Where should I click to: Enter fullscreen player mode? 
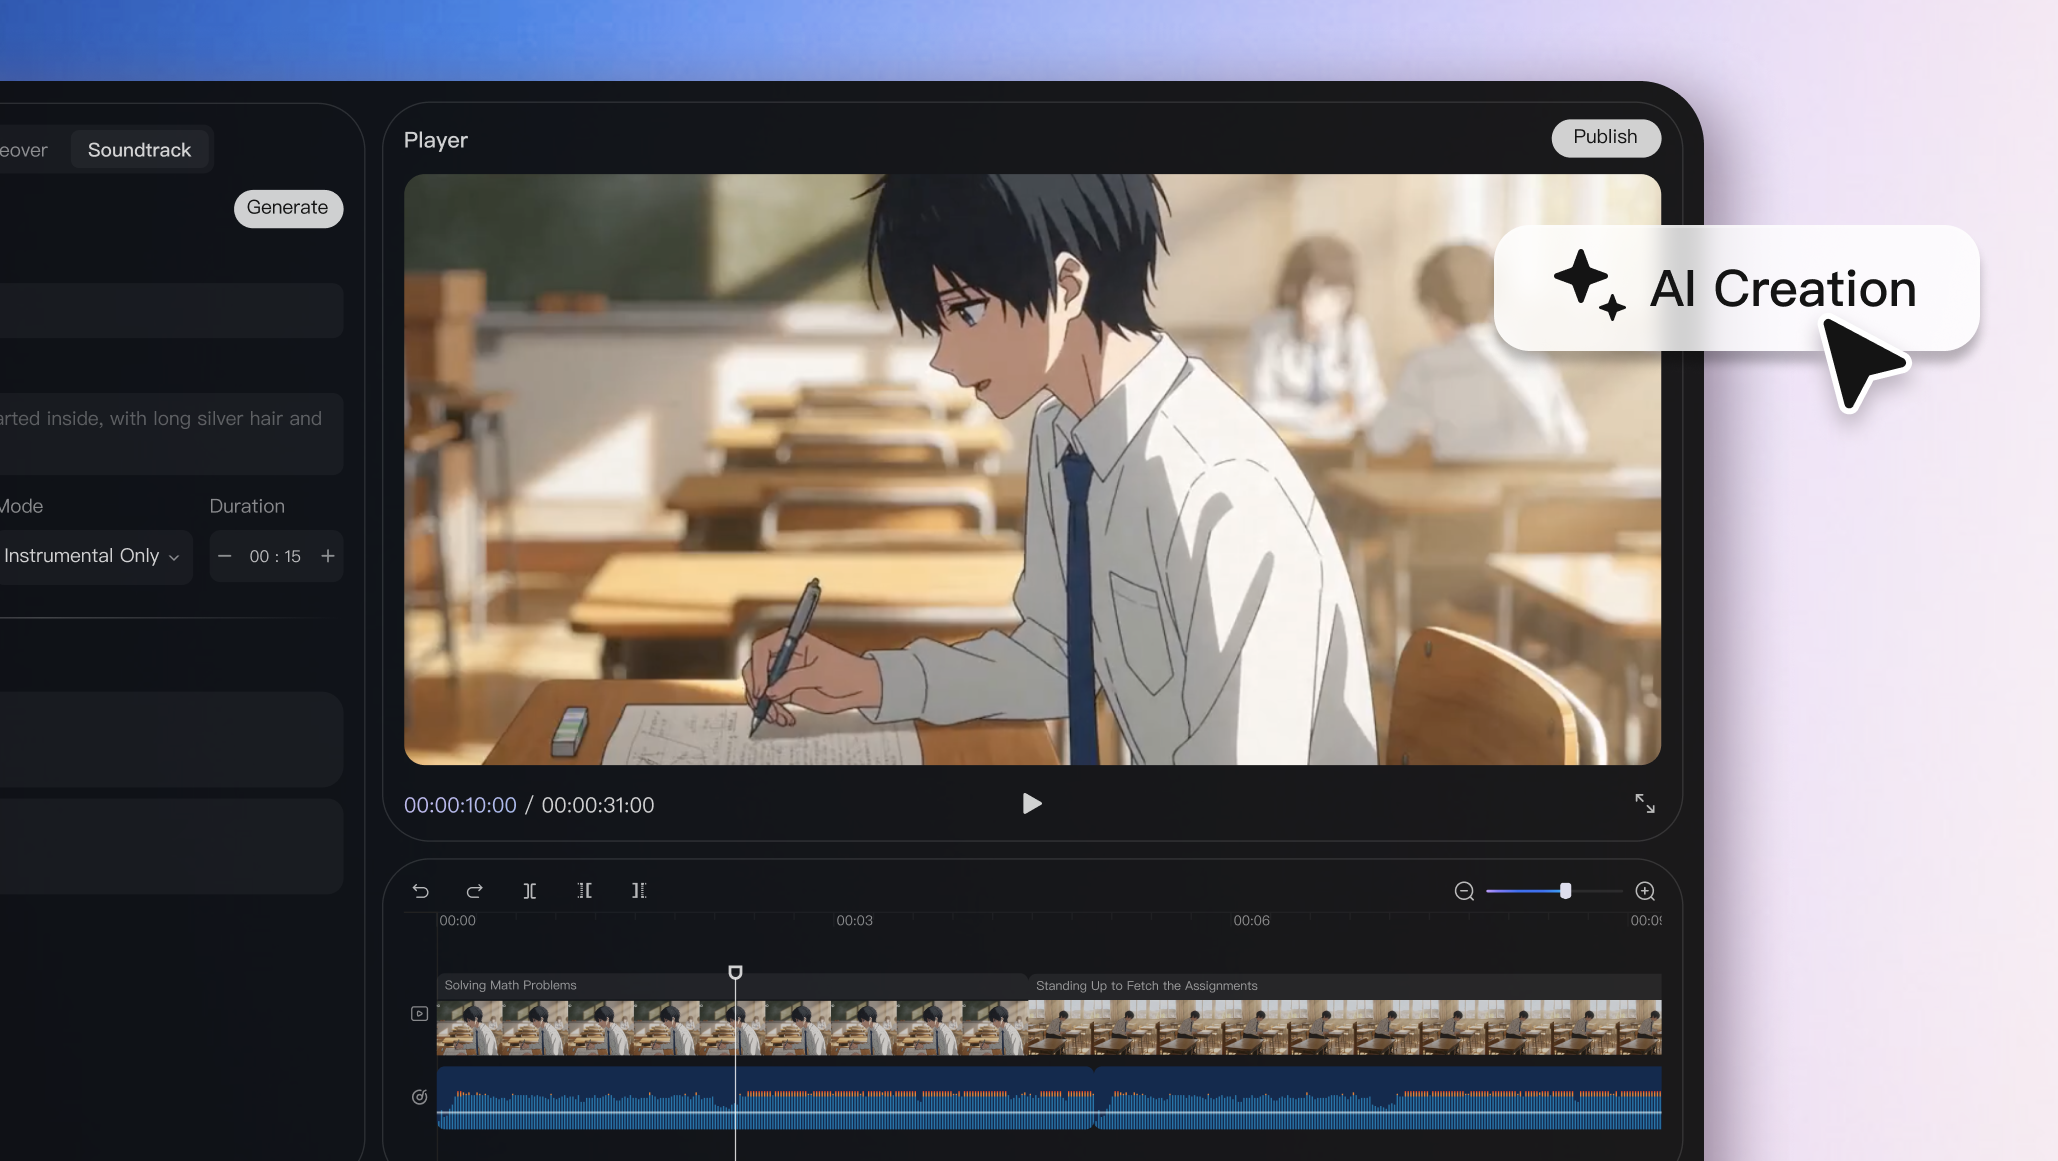(x=1645, y=804)
